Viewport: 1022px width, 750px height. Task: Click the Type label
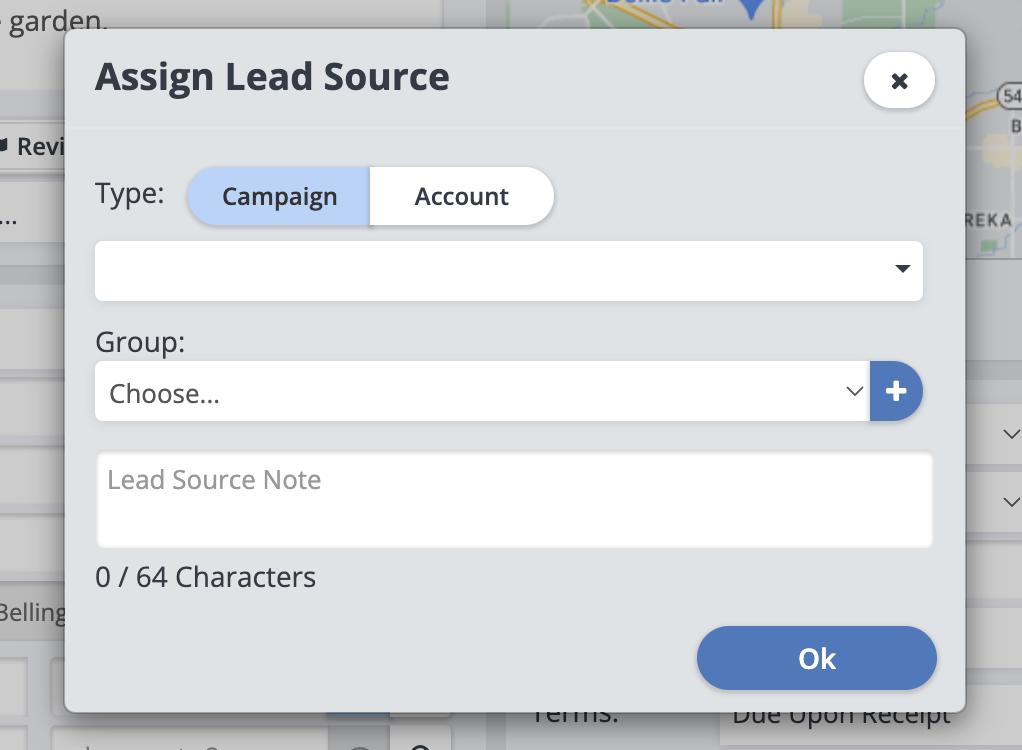tap(130, 193)
